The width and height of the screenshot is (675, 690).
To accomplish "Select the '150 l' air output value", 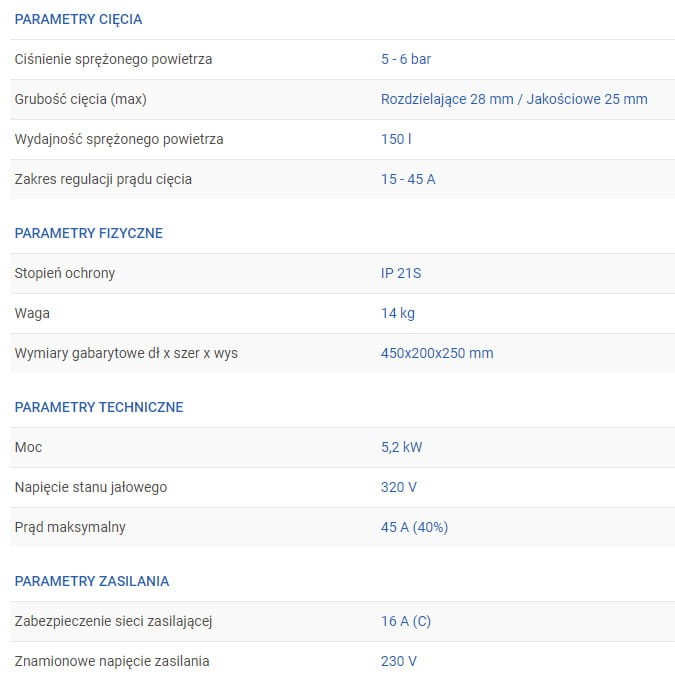I will click(396, 139).
